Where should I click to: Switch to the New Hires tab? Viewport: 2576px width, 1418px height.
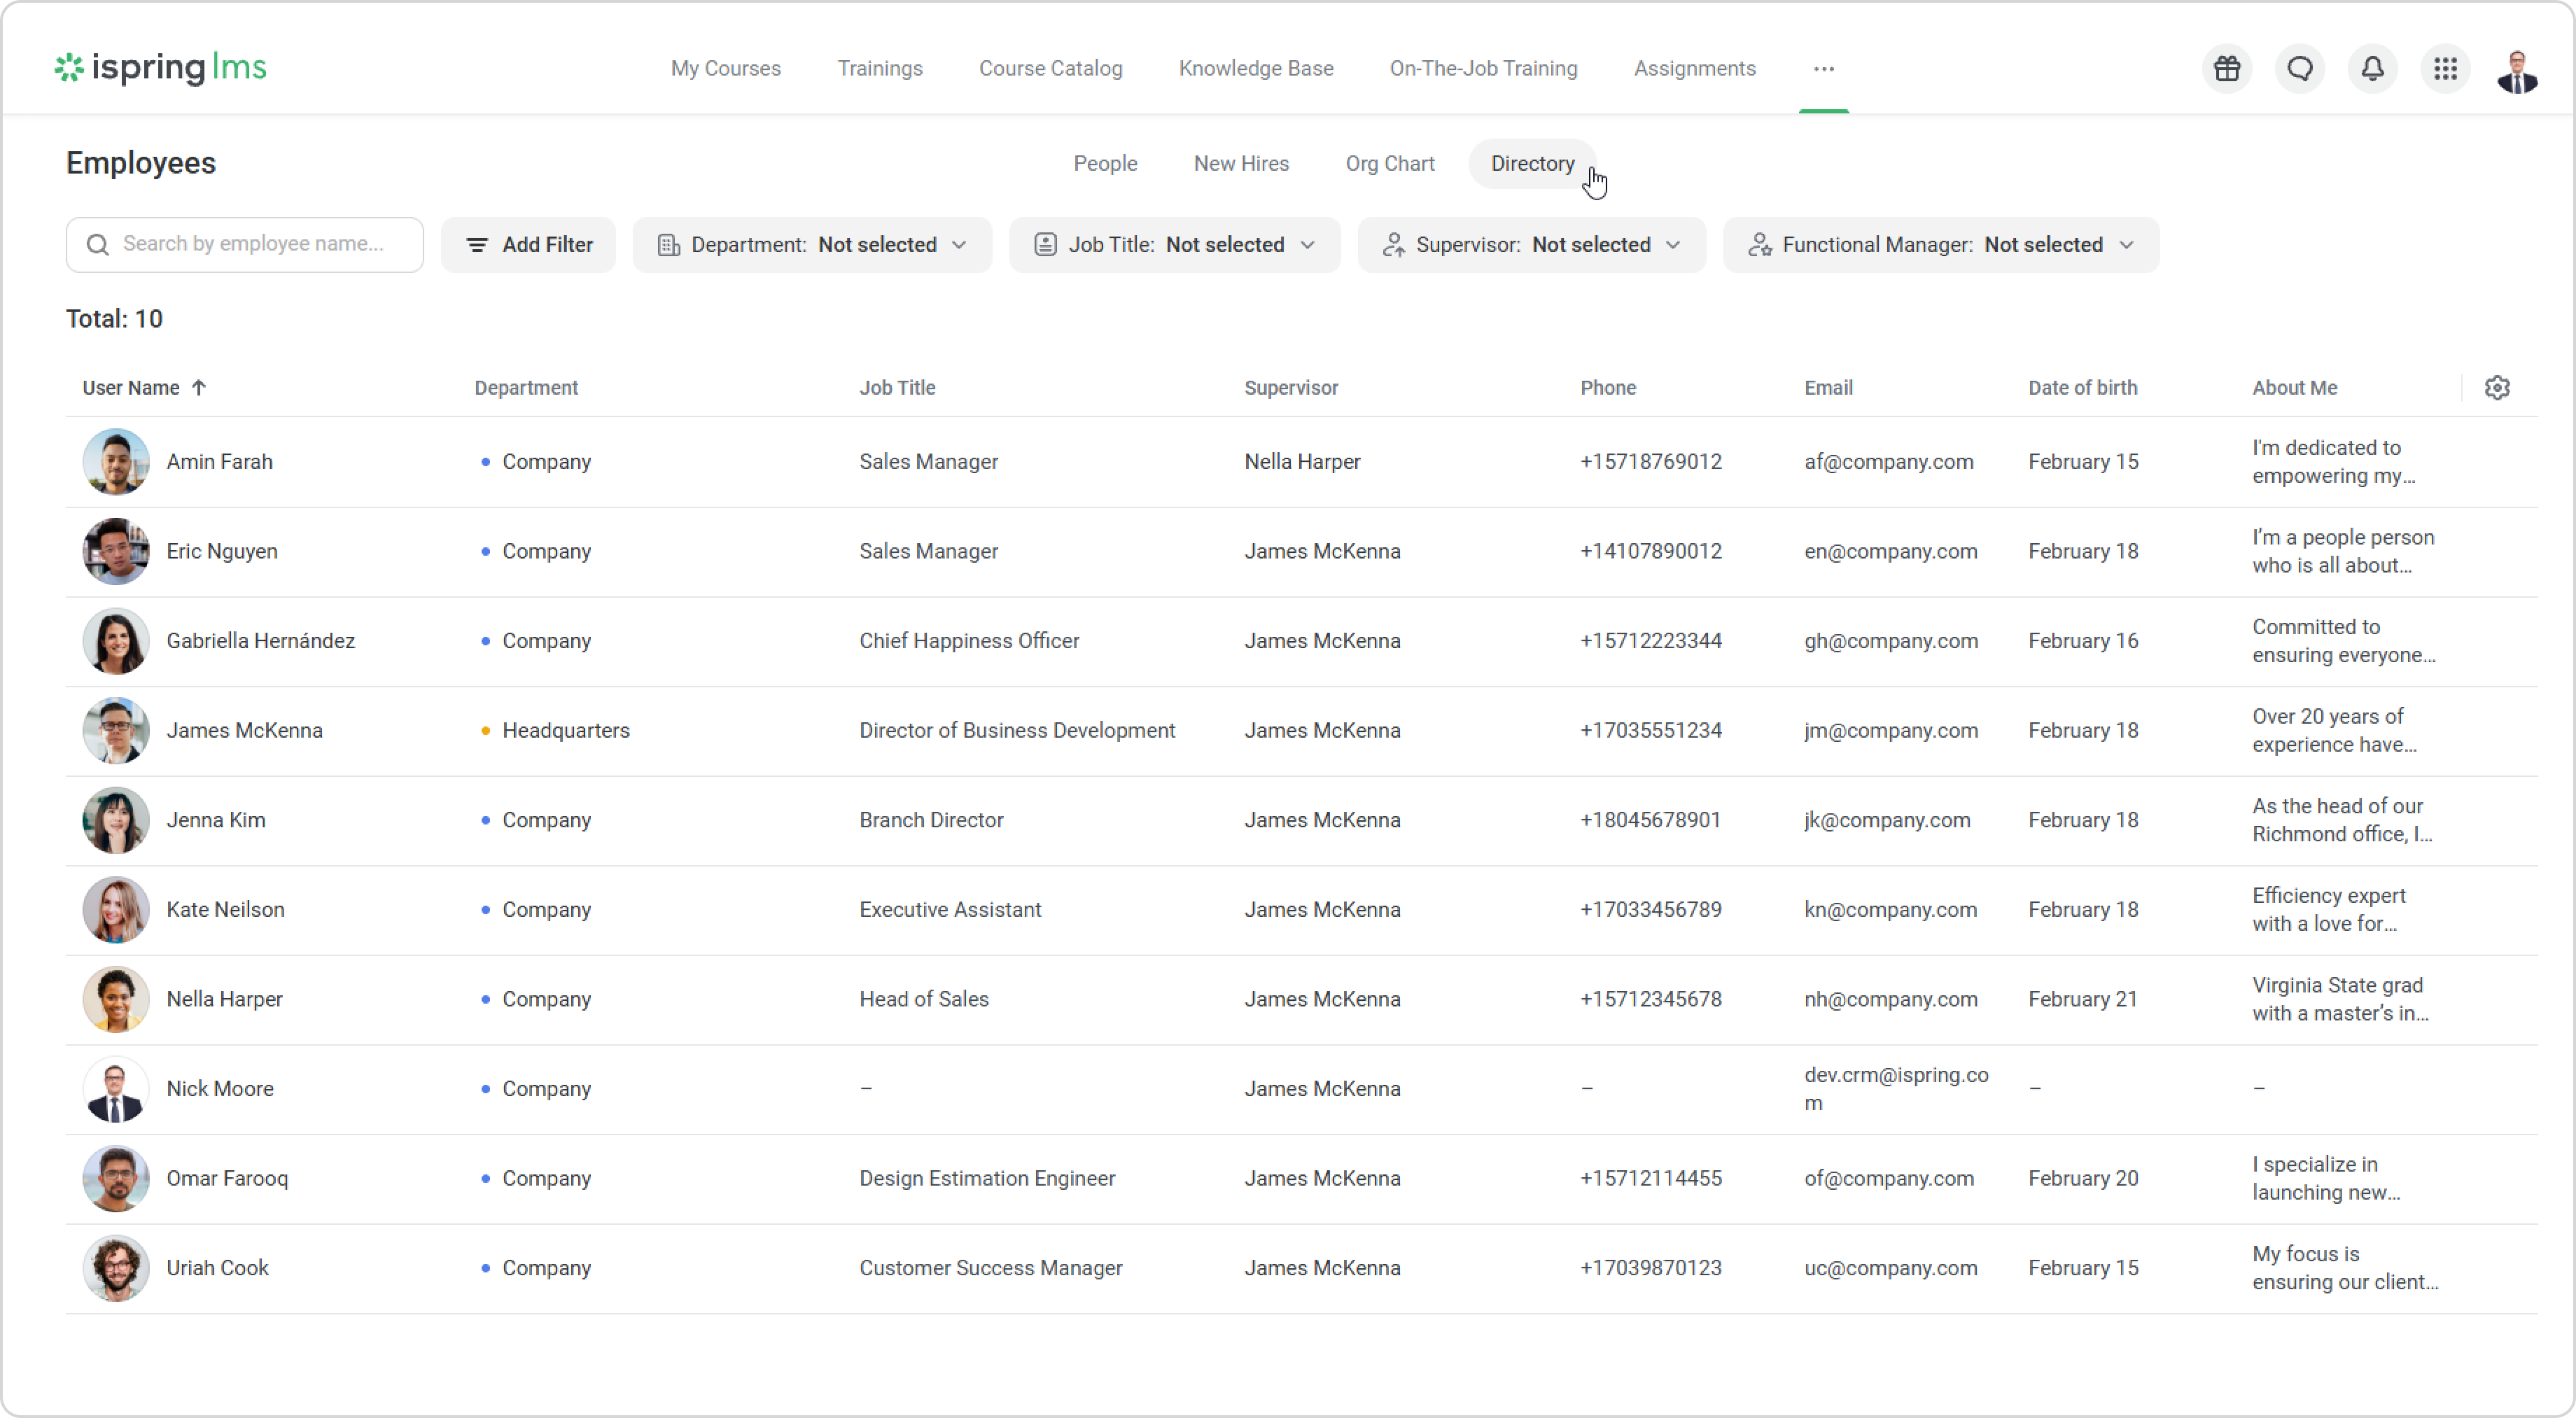click(x=1241, y=164)
